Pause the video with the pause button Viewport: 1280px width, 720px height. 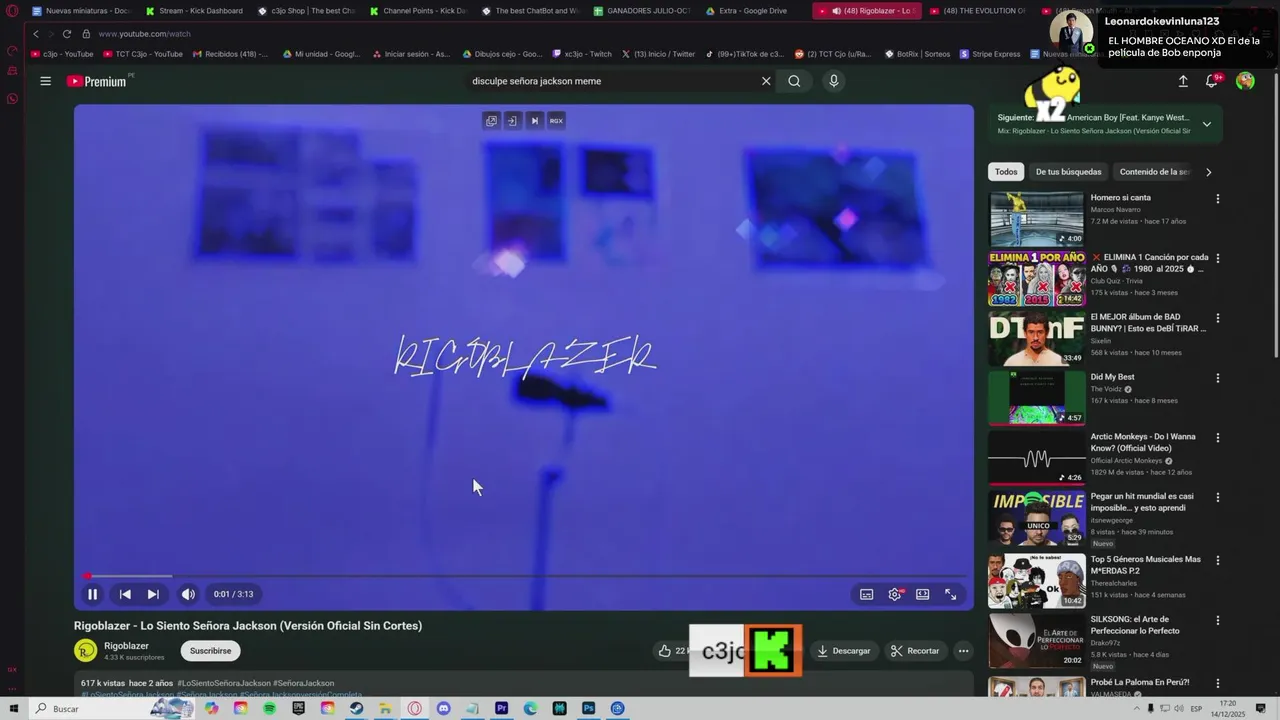(92, 594)
